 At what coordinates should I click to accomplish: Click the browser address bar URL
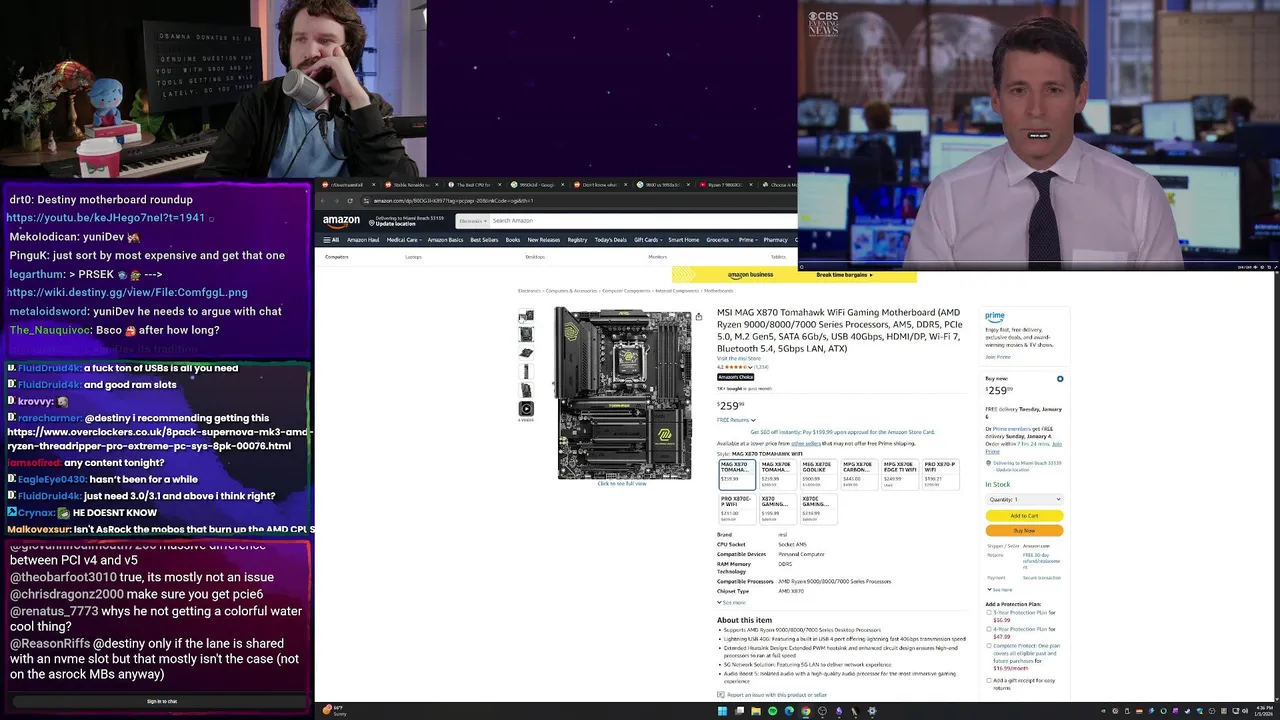pyautogui.click(x=454, y=201)
